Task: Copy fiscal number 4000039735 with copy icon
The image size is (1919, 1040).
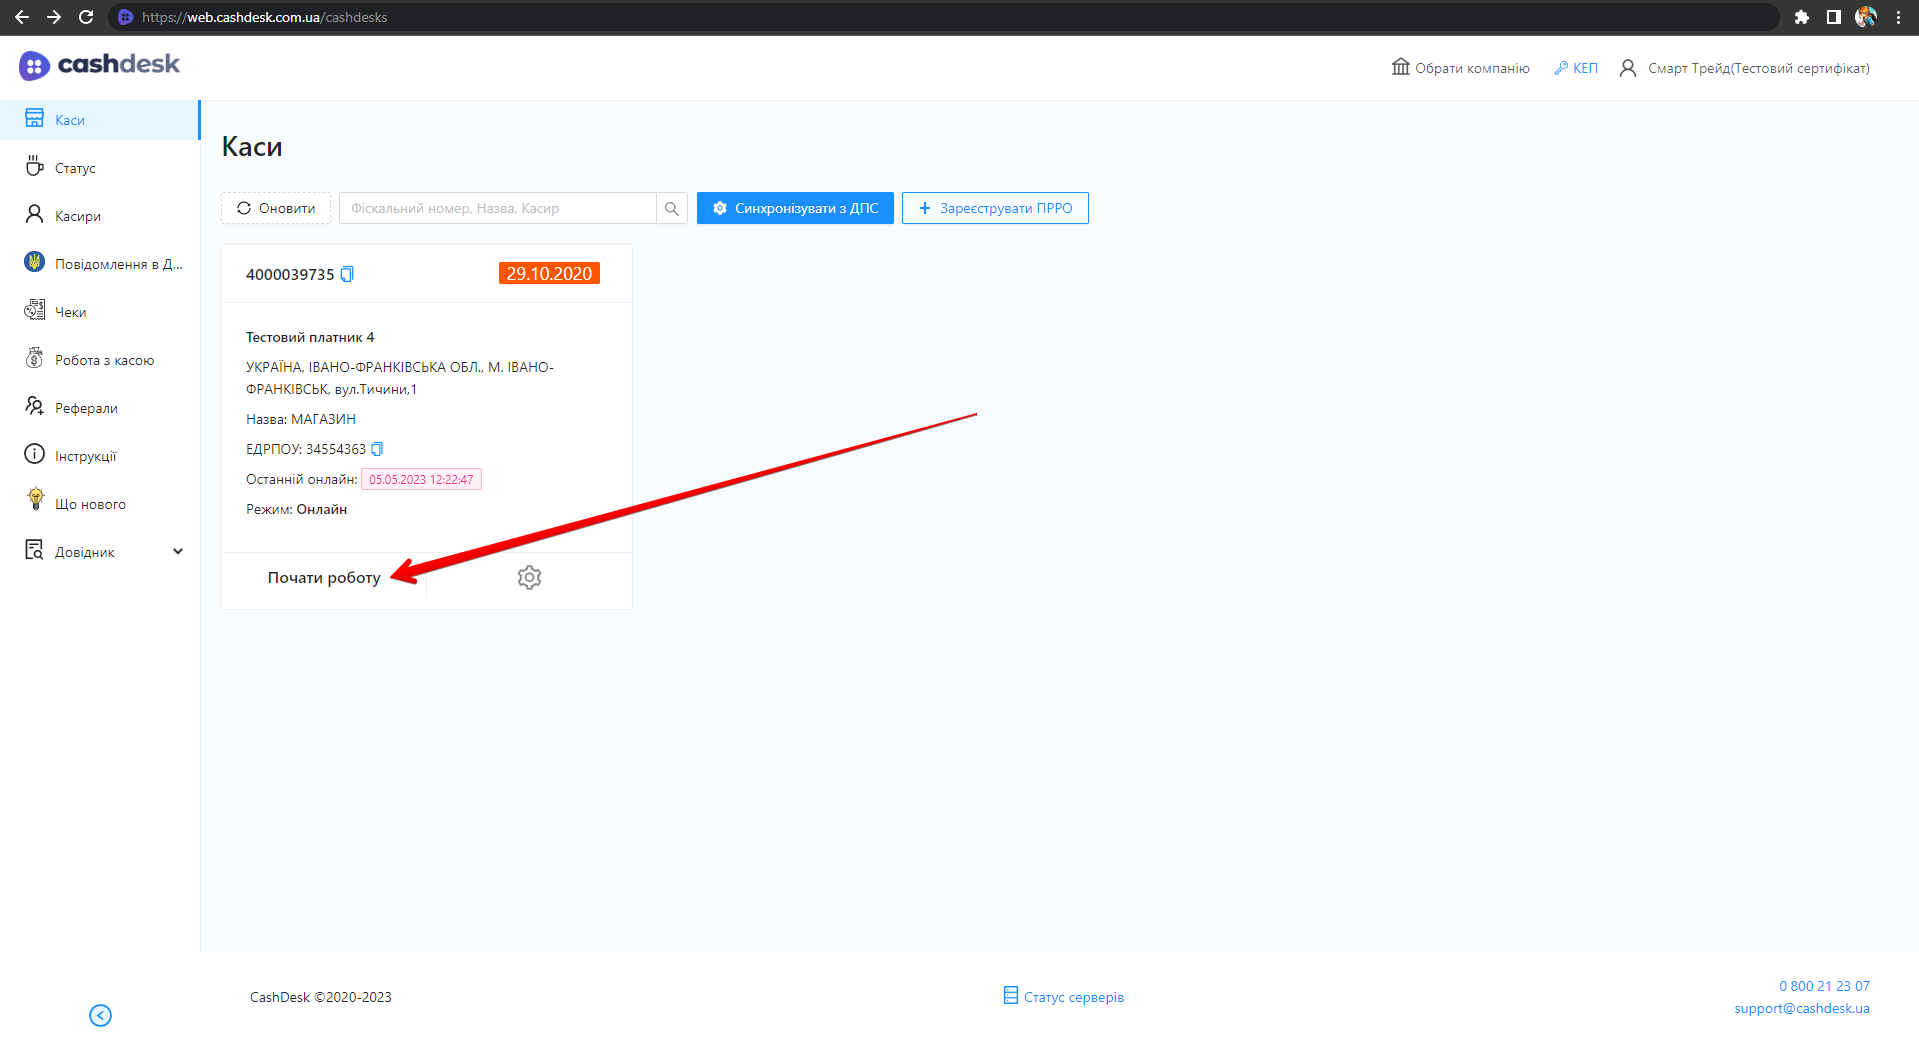Action: tap(347, 274)
